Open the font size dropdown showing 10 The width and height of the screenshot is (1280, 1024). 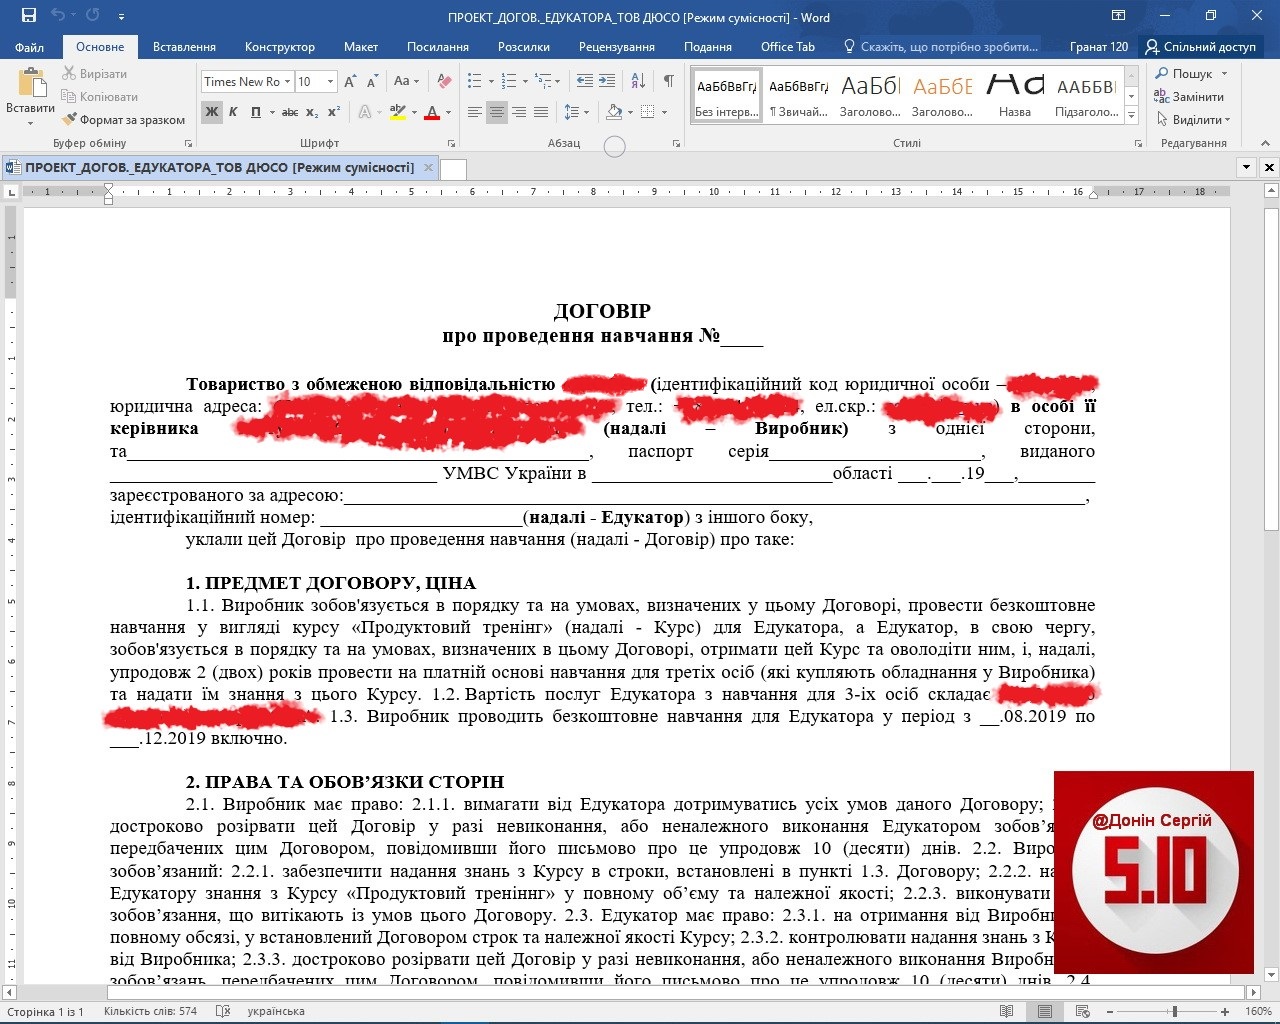coord(329,82)
